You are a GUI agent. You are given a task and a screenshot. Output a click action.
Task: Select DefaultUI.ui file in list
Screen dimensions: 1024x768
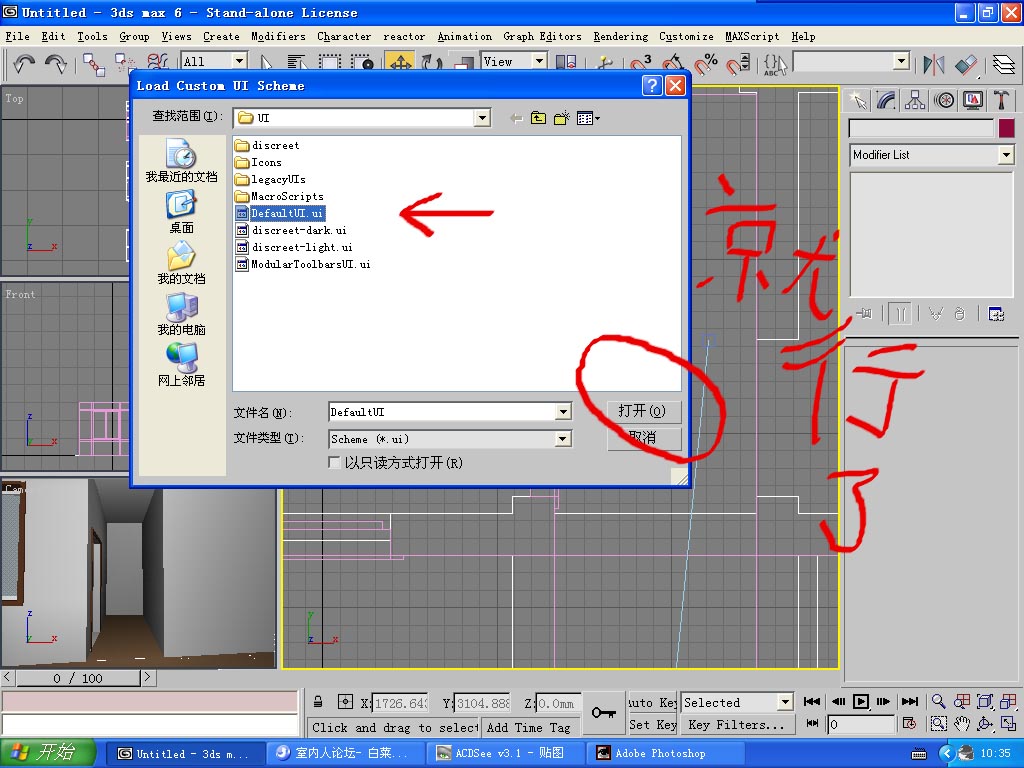point(280,213)
